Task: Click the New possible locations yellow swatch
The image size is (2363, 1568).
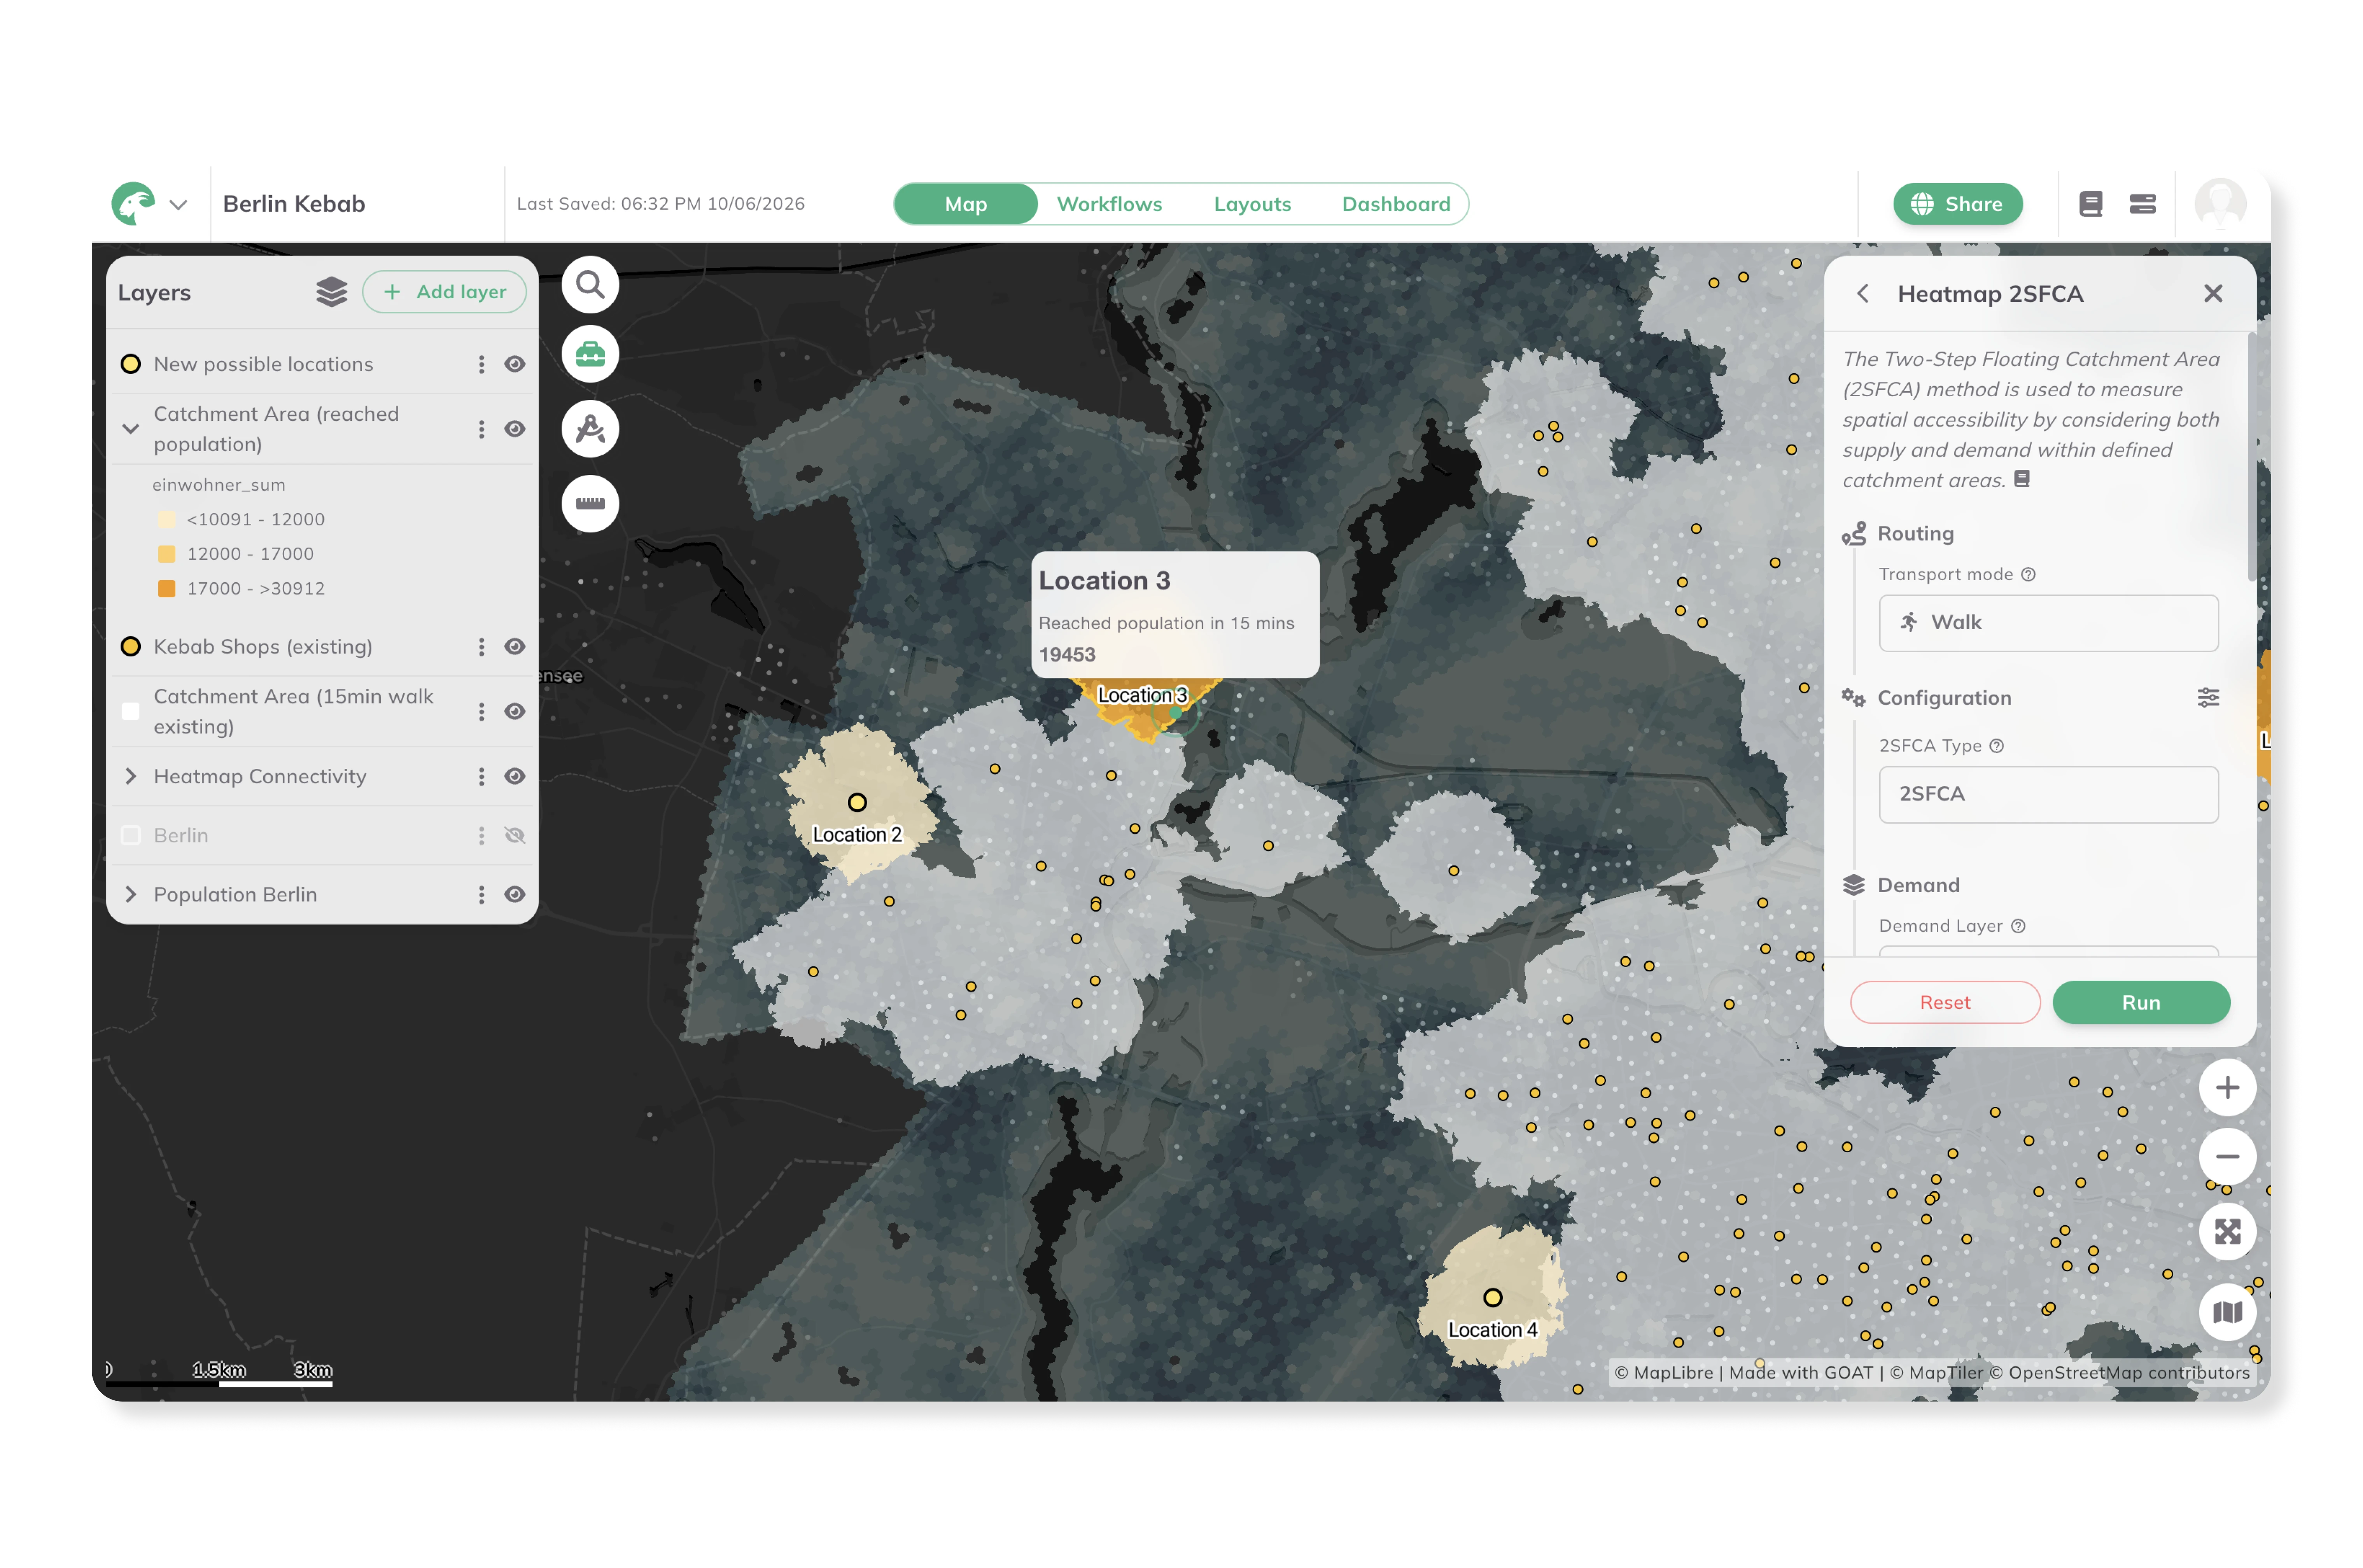Action: coord(130,364)
